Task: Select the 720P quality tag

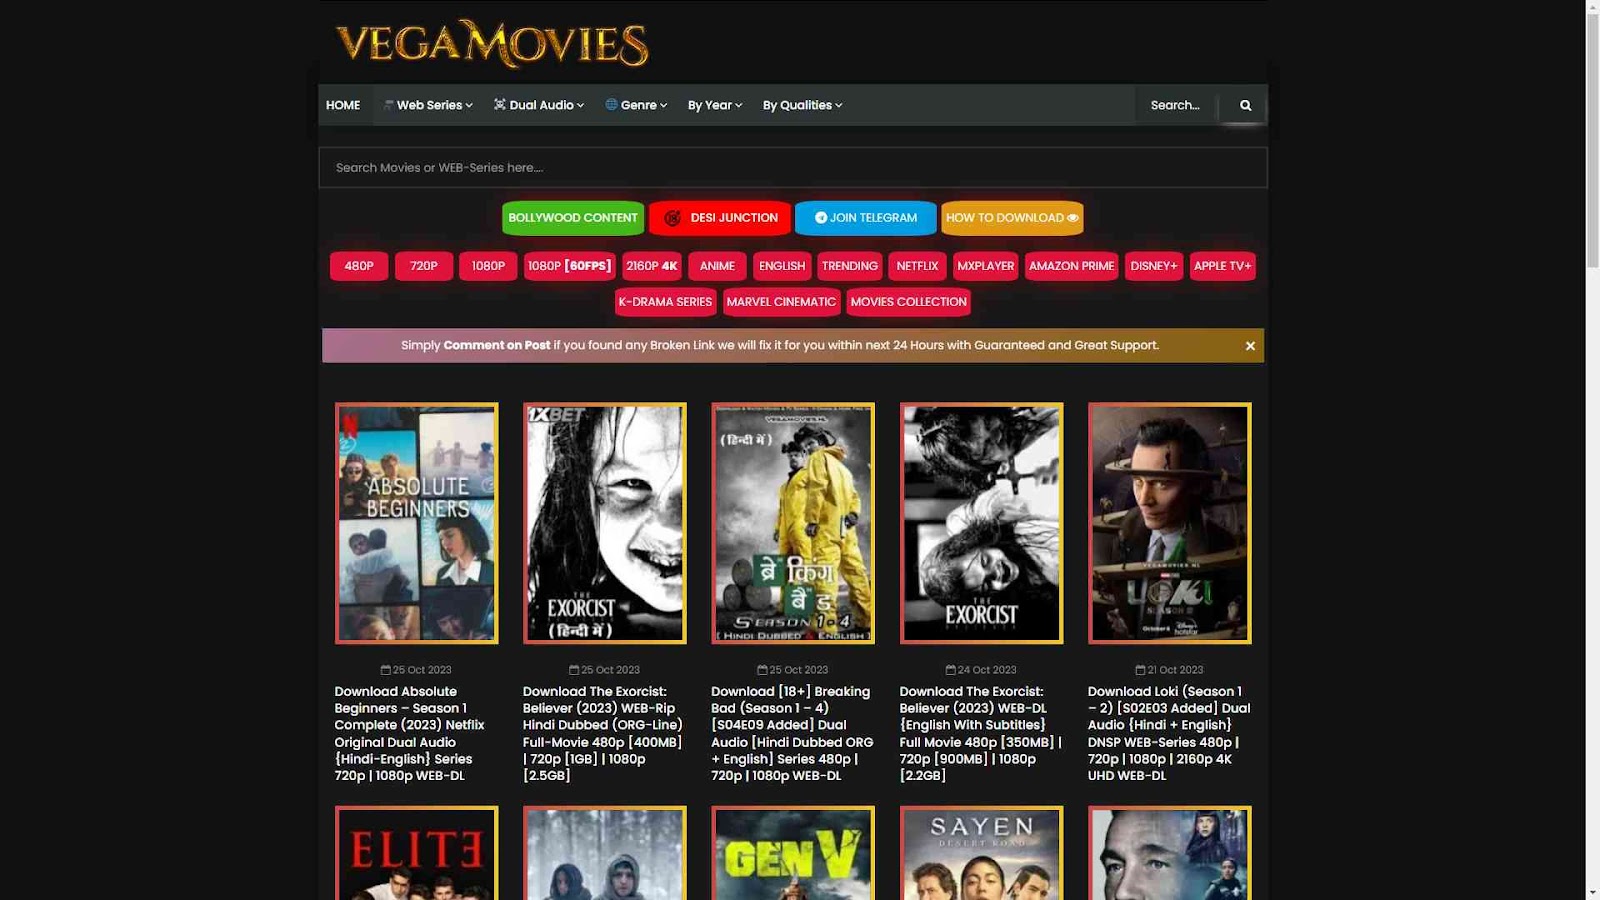Action: click(x=424, y=266)
